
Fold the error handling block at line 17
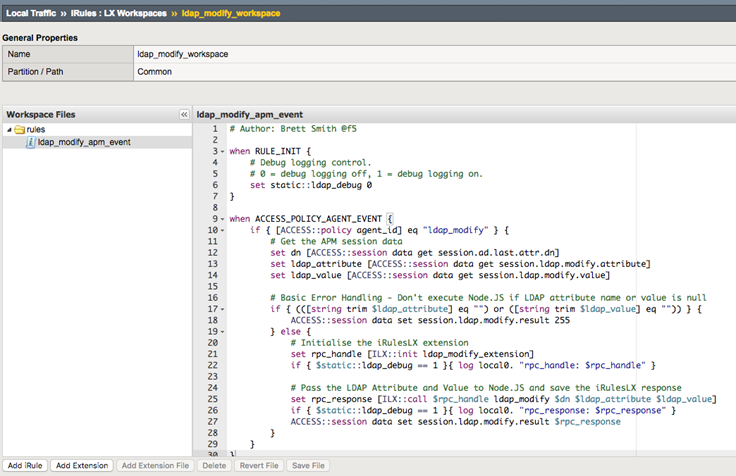[222, 308]
